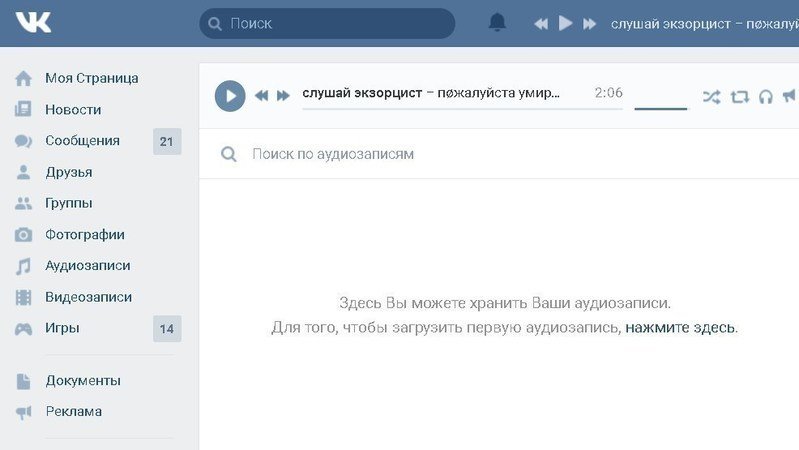Open the headphones recommendations icon

[x=765, y=96]
